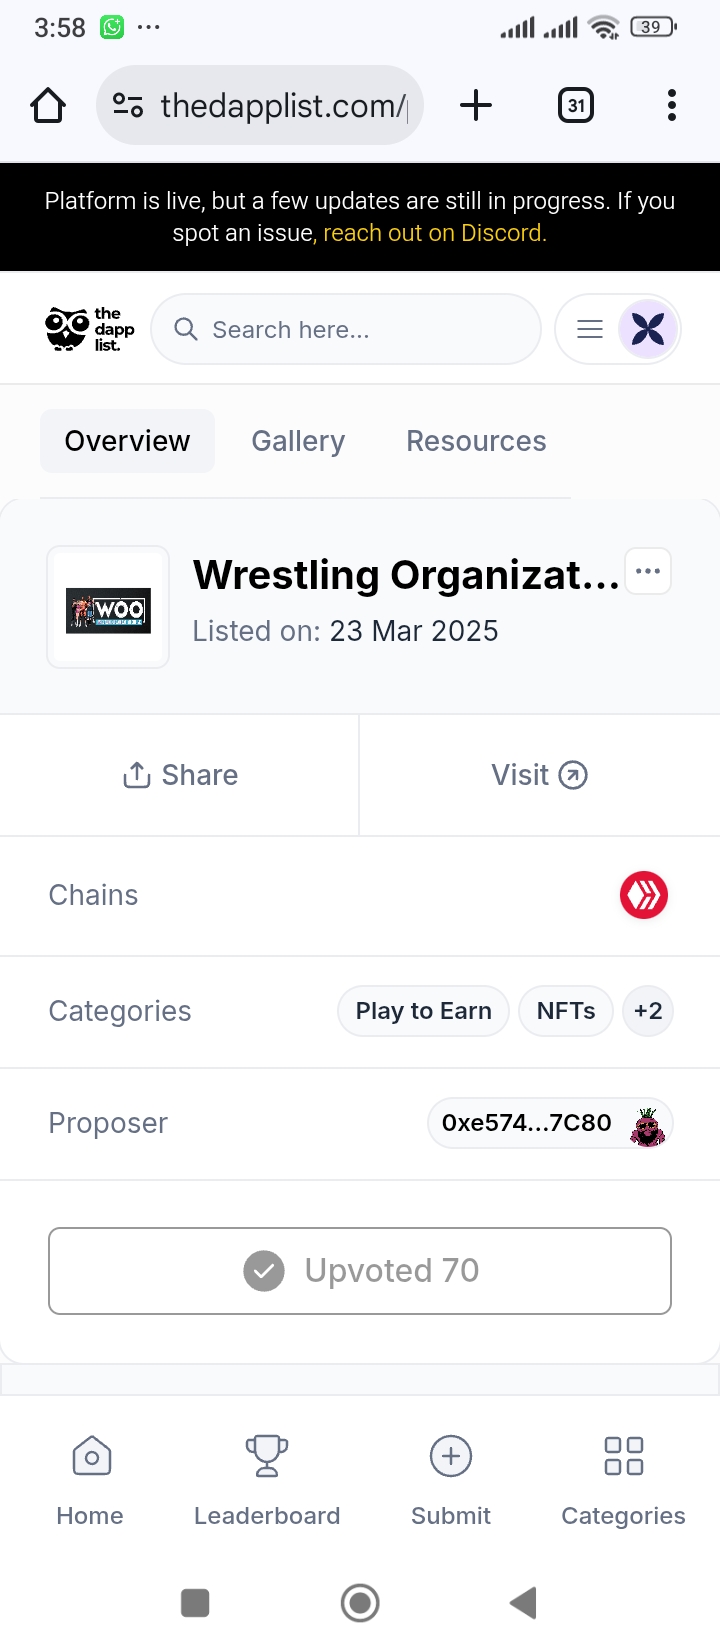Open the WOO dapp logo thumbnail
The height and width of the screenshot is (1650, 720).
click(x=108, y=607)
